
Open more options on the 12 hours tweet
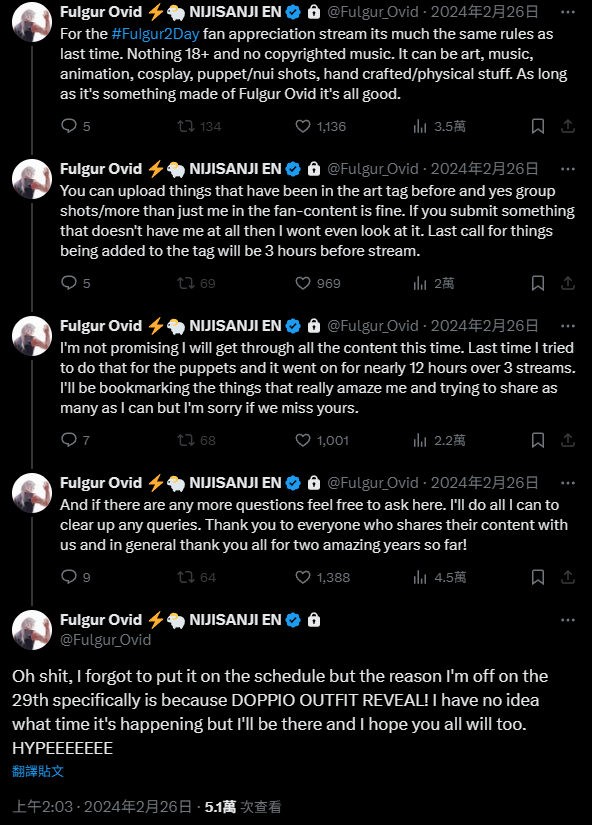tap(568, 326)
